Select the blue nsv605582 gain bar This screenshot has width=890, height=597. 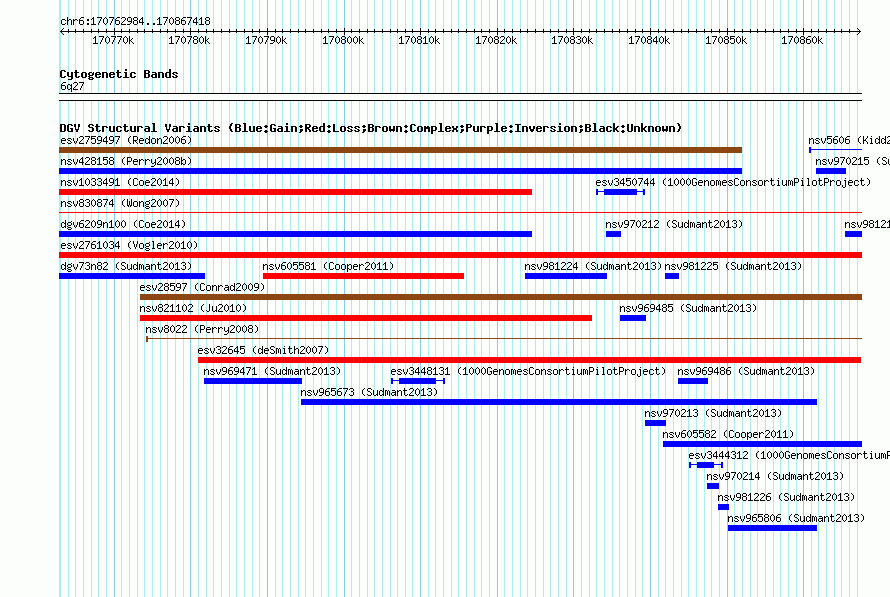coord(762,444)
